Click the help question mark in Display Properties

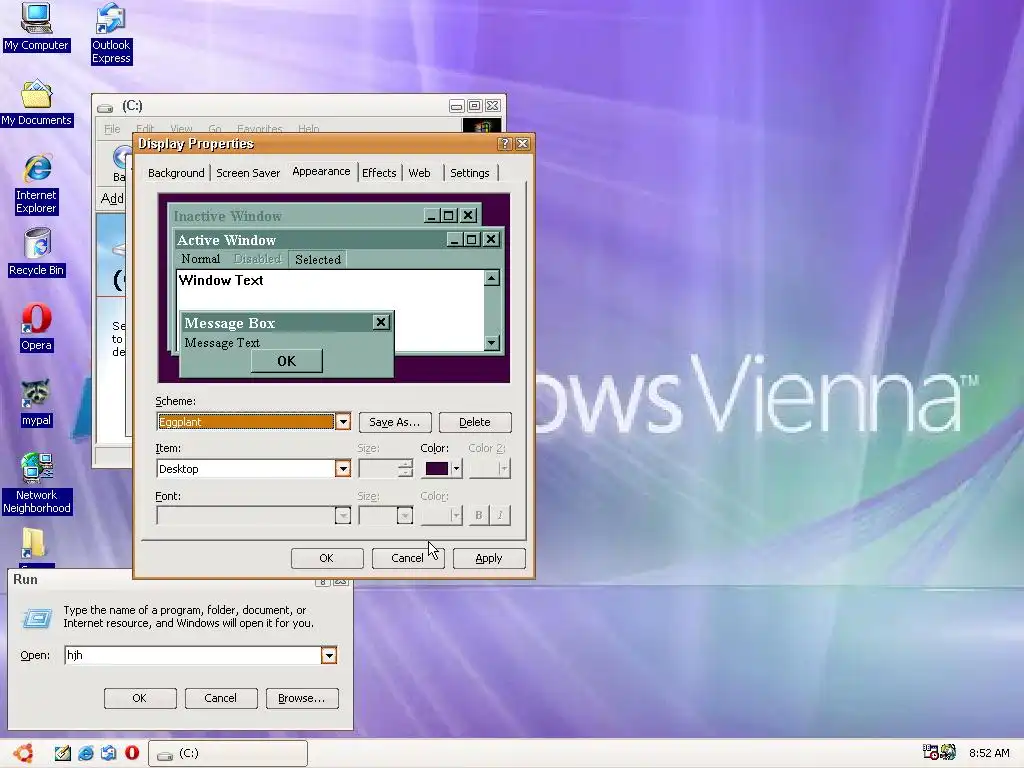click(x=504, y=144)
